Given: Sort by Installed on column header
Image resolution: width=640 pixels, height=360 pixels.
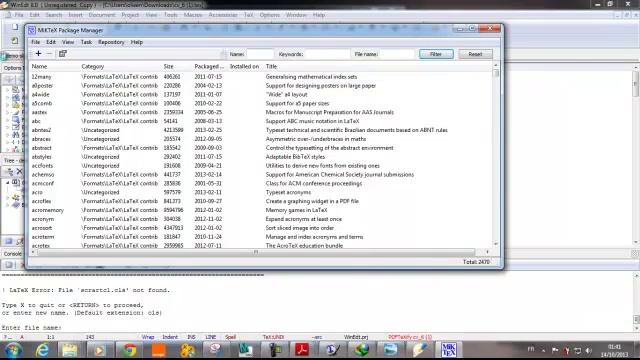Looking at the screenshot, I should click(244, 66).
